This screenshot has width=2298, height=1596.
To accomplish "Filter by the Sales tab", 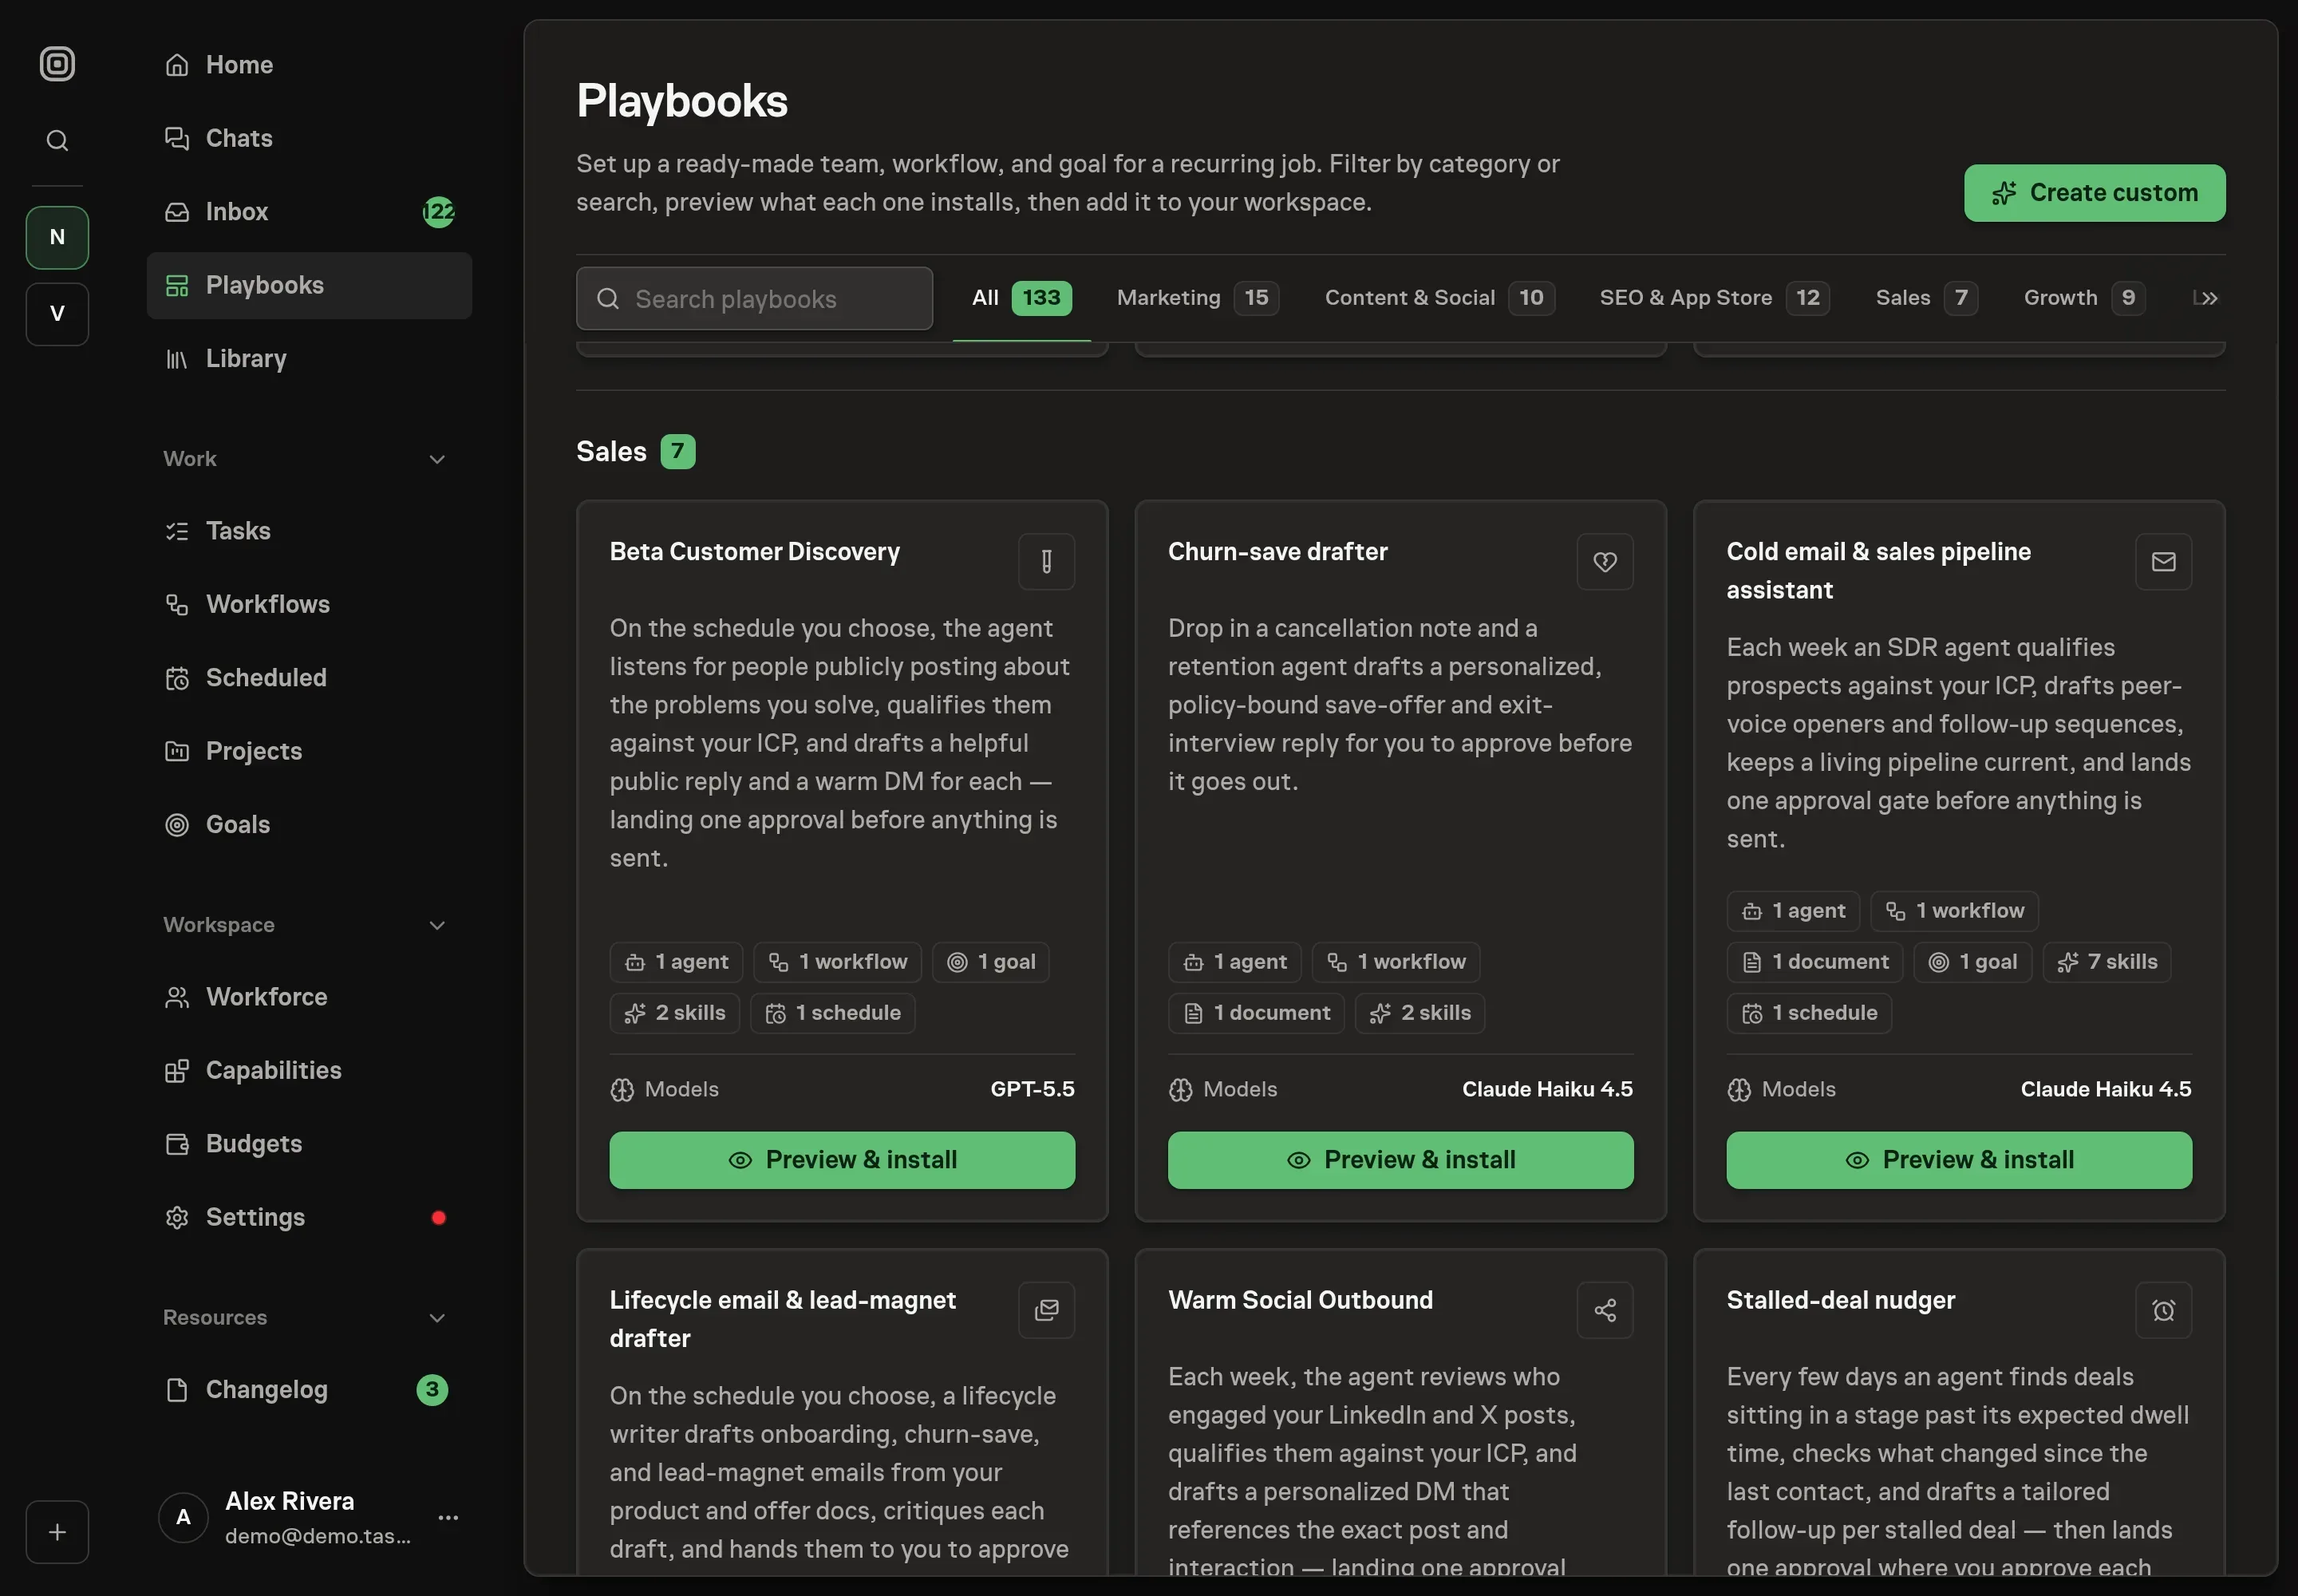I will [x=1926, y=298].
